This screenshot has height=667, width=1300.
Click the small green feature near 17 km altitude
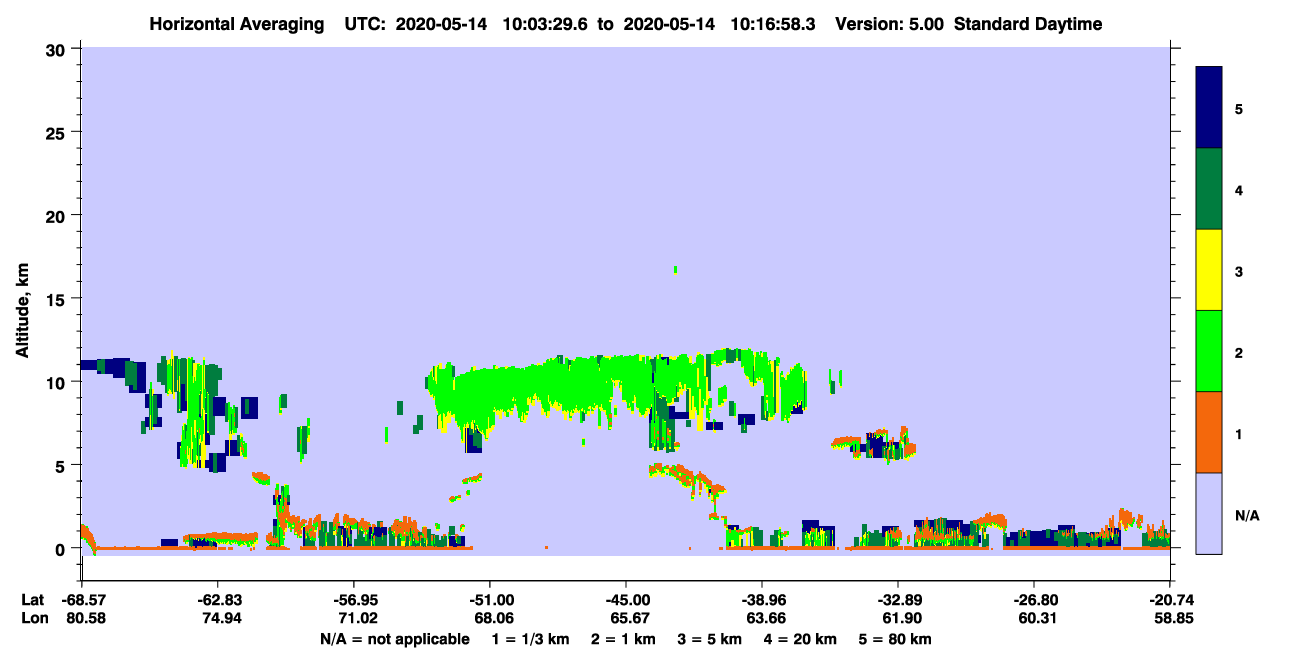pyautogui.click(x=676, y=269)
